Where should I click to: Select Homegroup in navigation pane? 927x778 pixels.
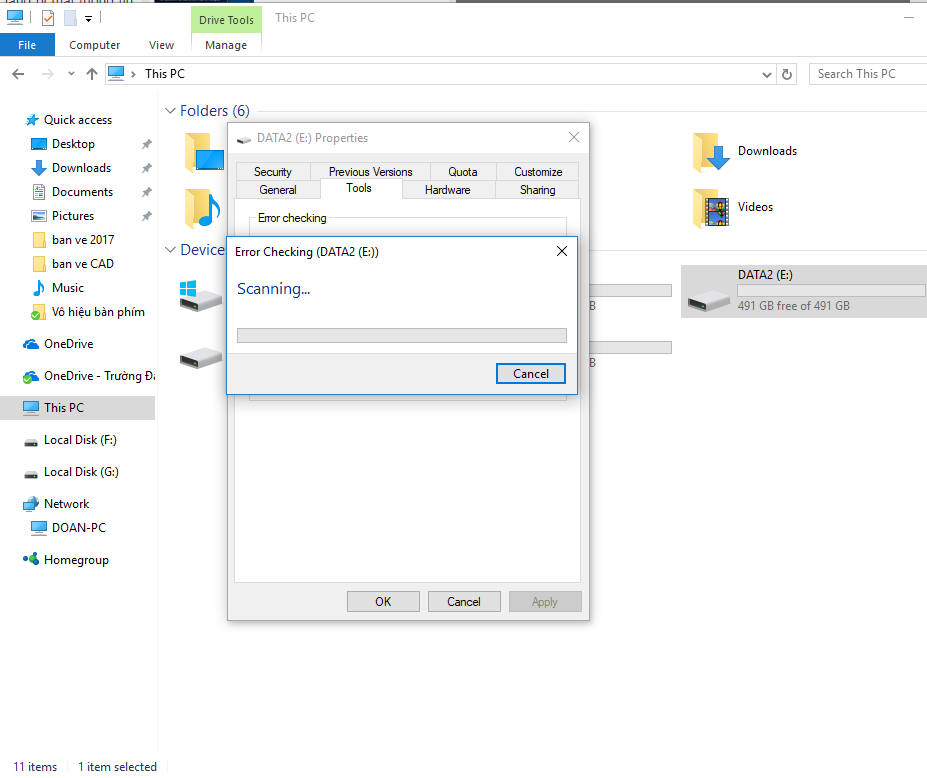tap(76, 560)
